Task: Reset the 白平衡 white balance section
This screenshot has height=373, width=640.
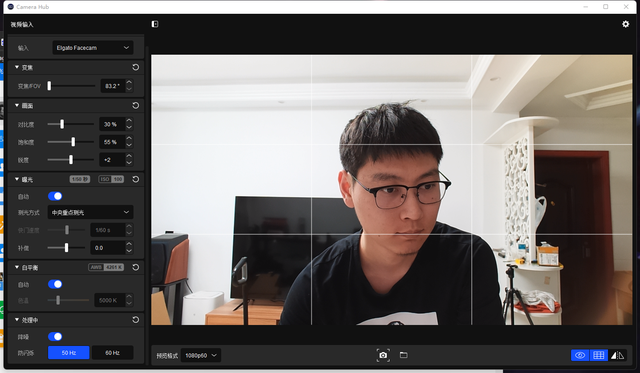Action: pos(136,267)
